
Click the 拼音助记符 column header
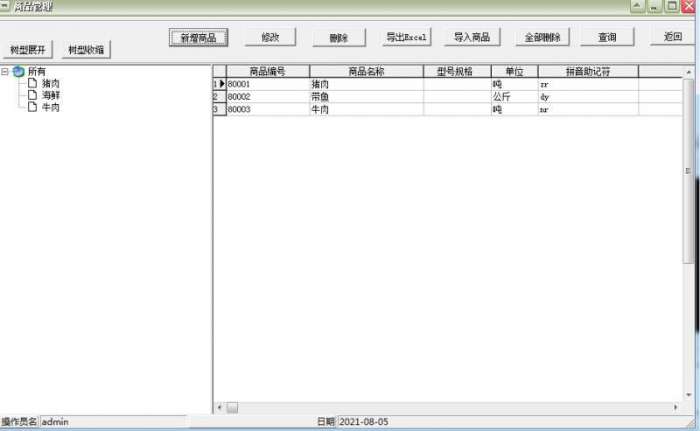click(588, 71)
